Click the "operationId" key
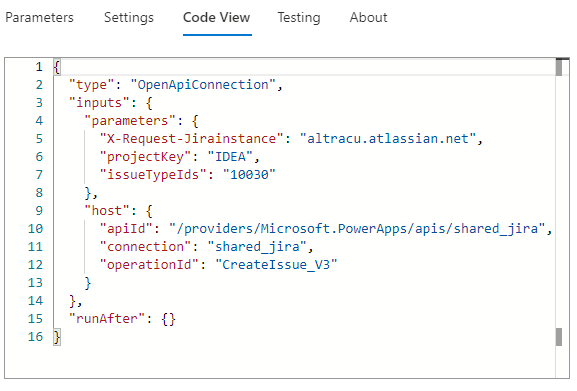 (x=149, y=265)
